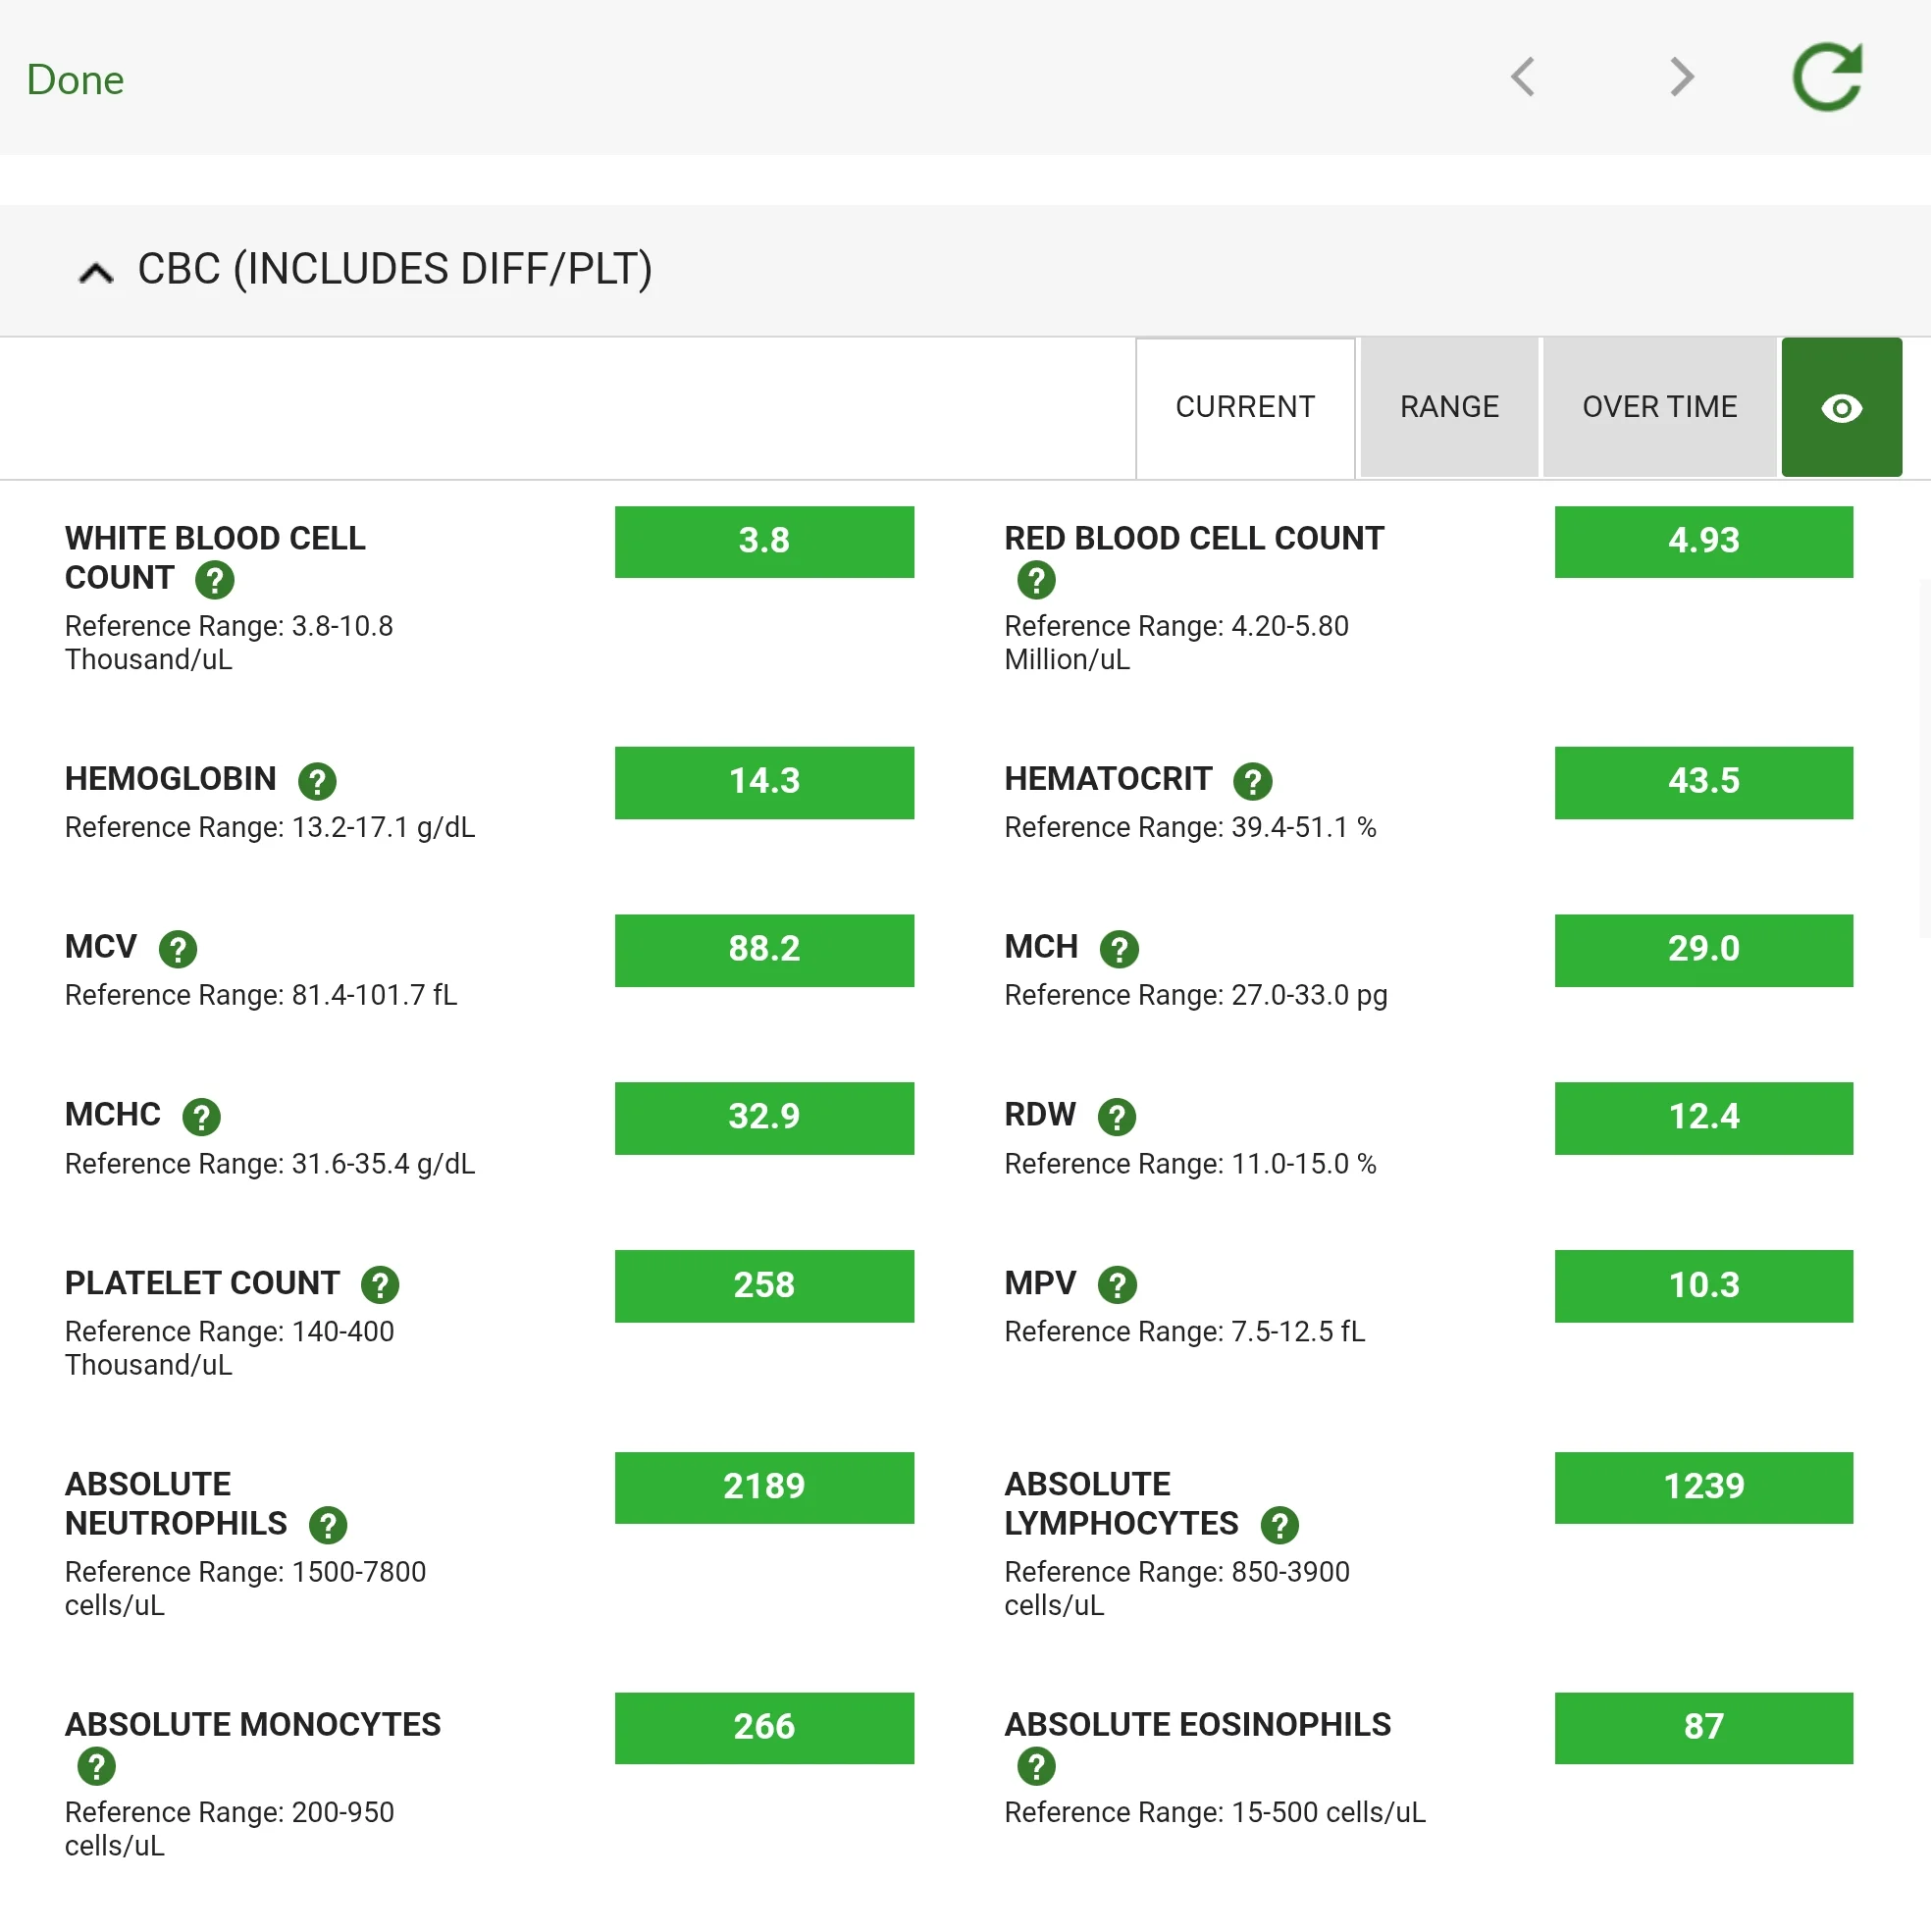Reload the page with the refresh icon
Image resolution: width=1931 pixels, height=1932 pixels.
point(1827,77)
